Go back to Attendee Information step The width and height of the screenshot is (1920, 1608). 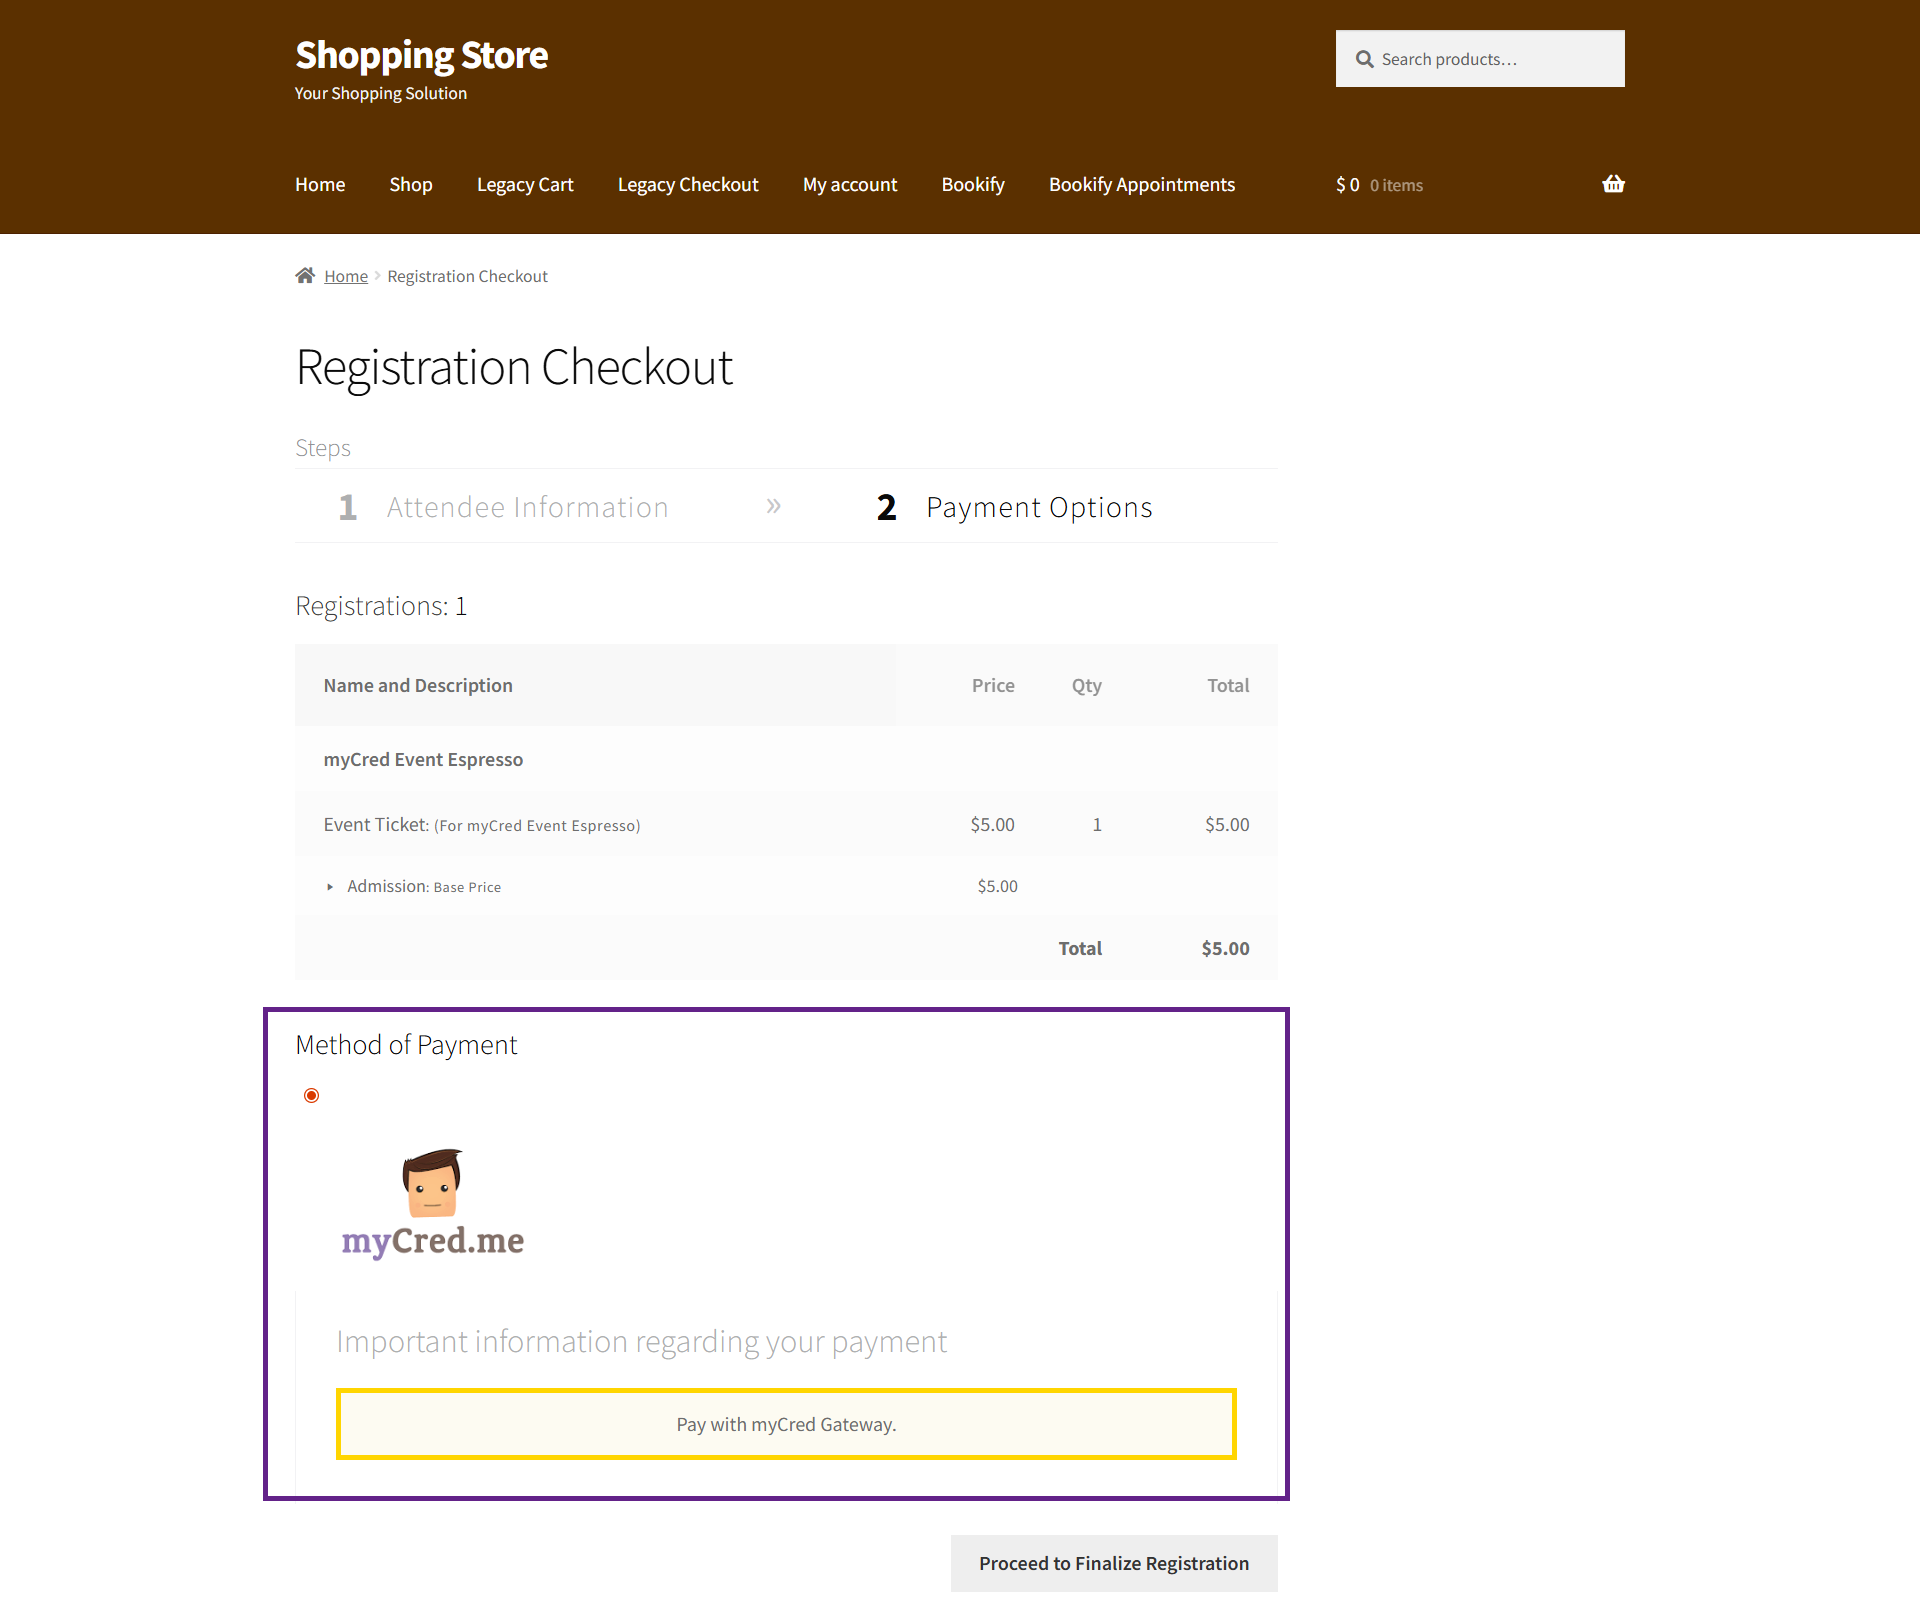click(x=527, y=508)
